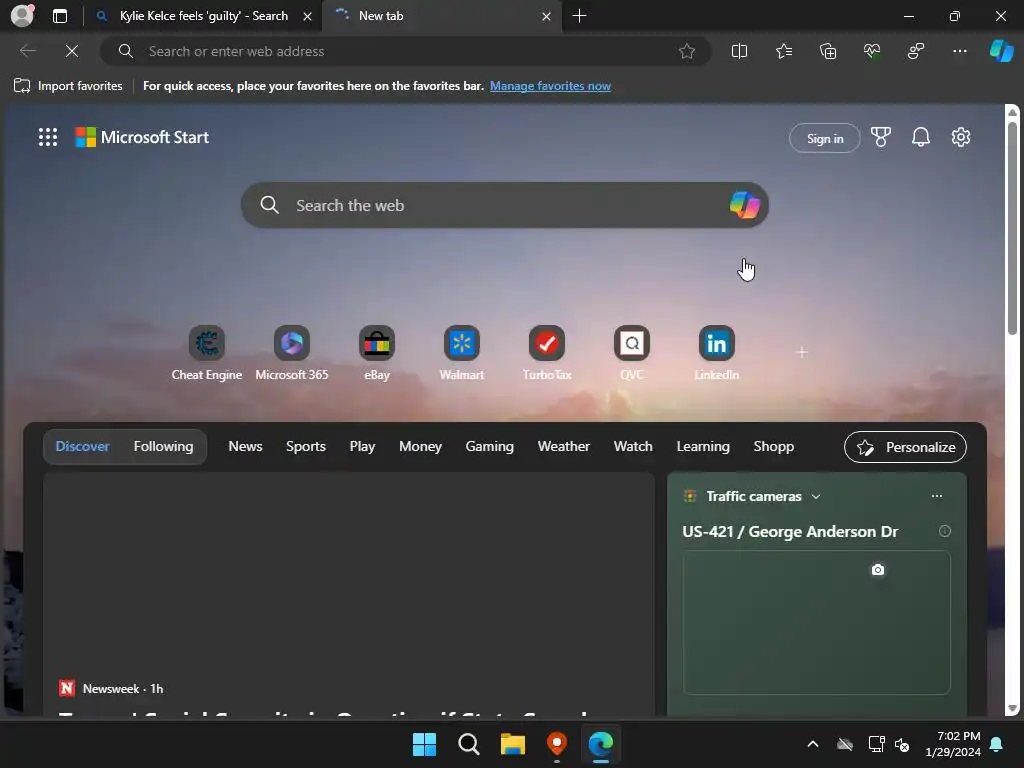Open the Walmart quick link
Image resolution: width=1024 pixels, height=768 pixels.
[x=462, y=353]
